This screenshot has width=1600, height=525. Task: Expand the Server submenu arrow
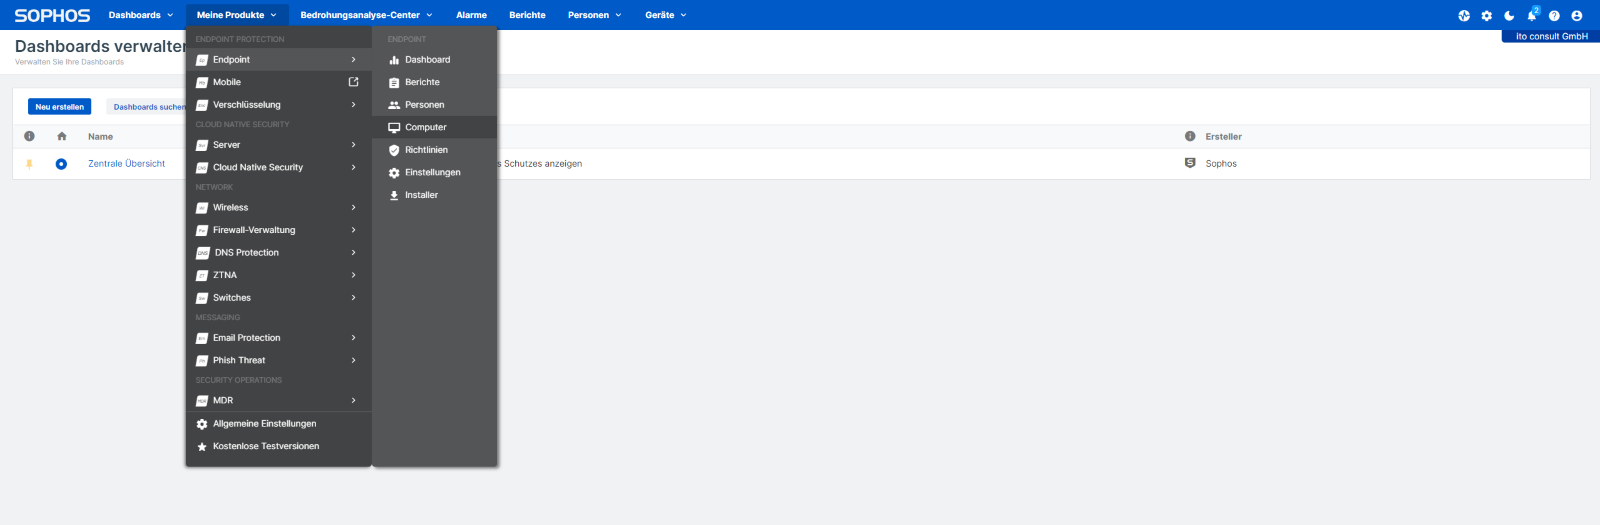353,145
